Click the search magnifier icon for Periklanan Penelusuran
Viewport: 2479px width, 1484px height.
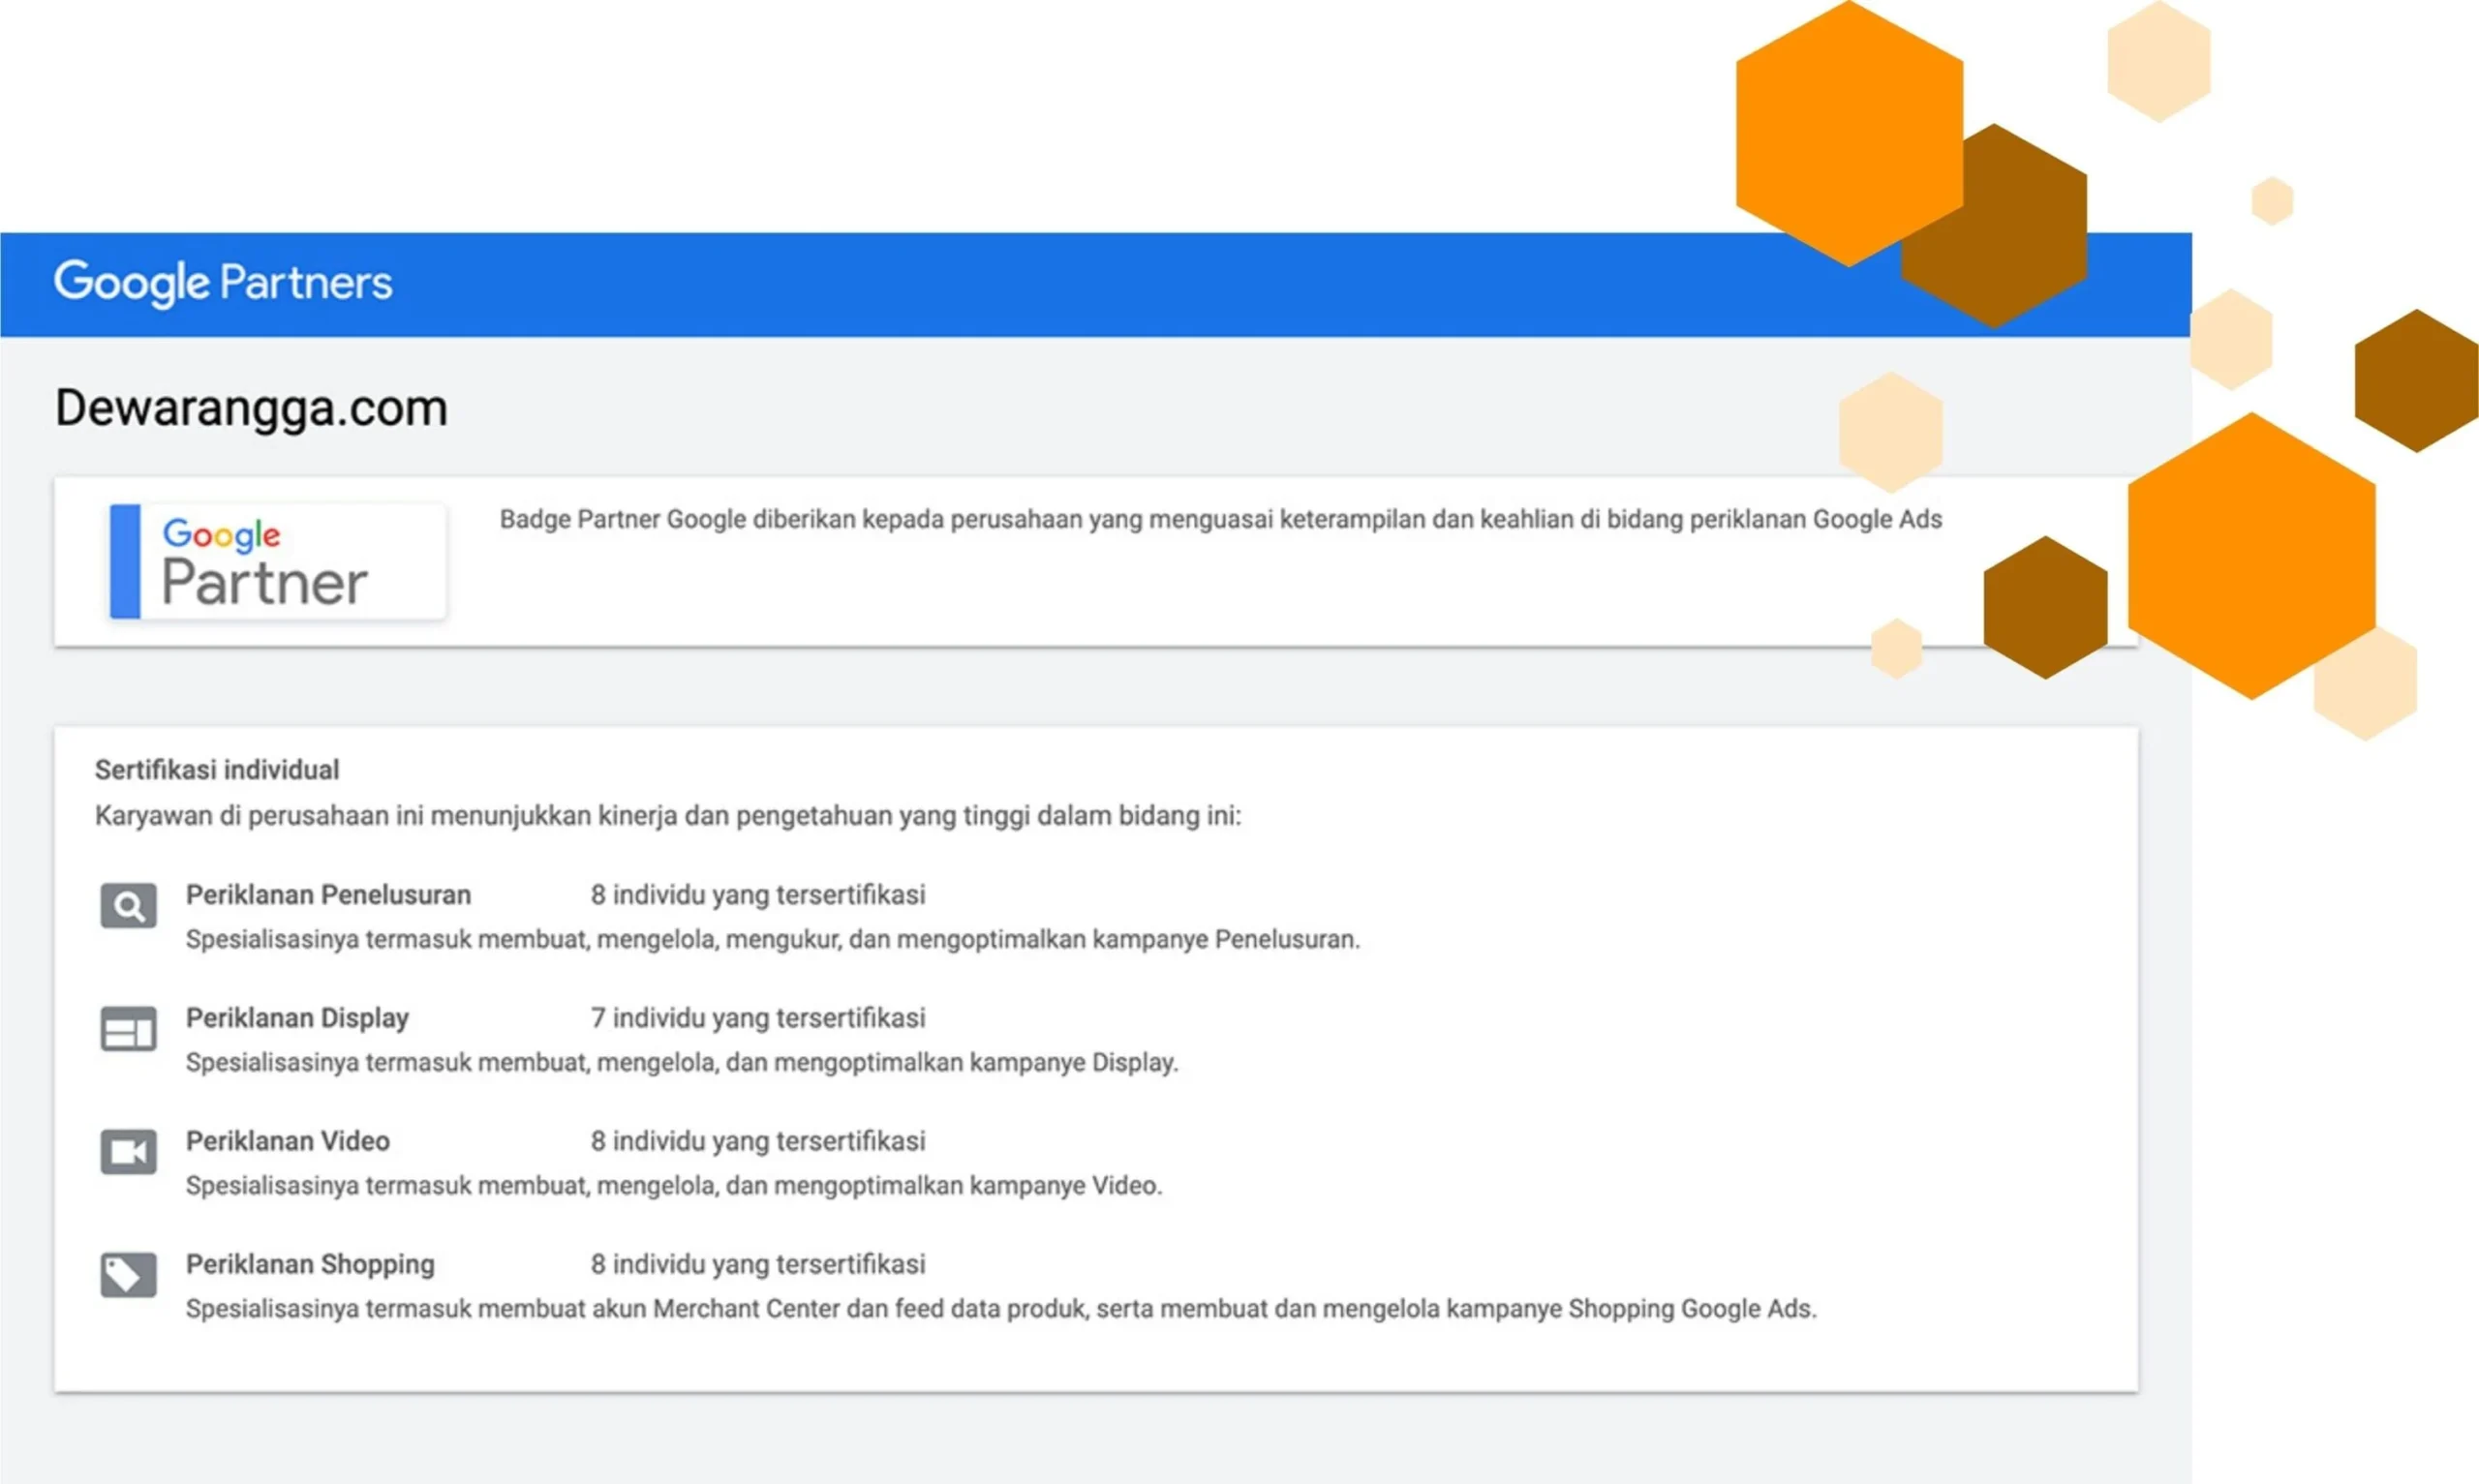coord(128,906)
